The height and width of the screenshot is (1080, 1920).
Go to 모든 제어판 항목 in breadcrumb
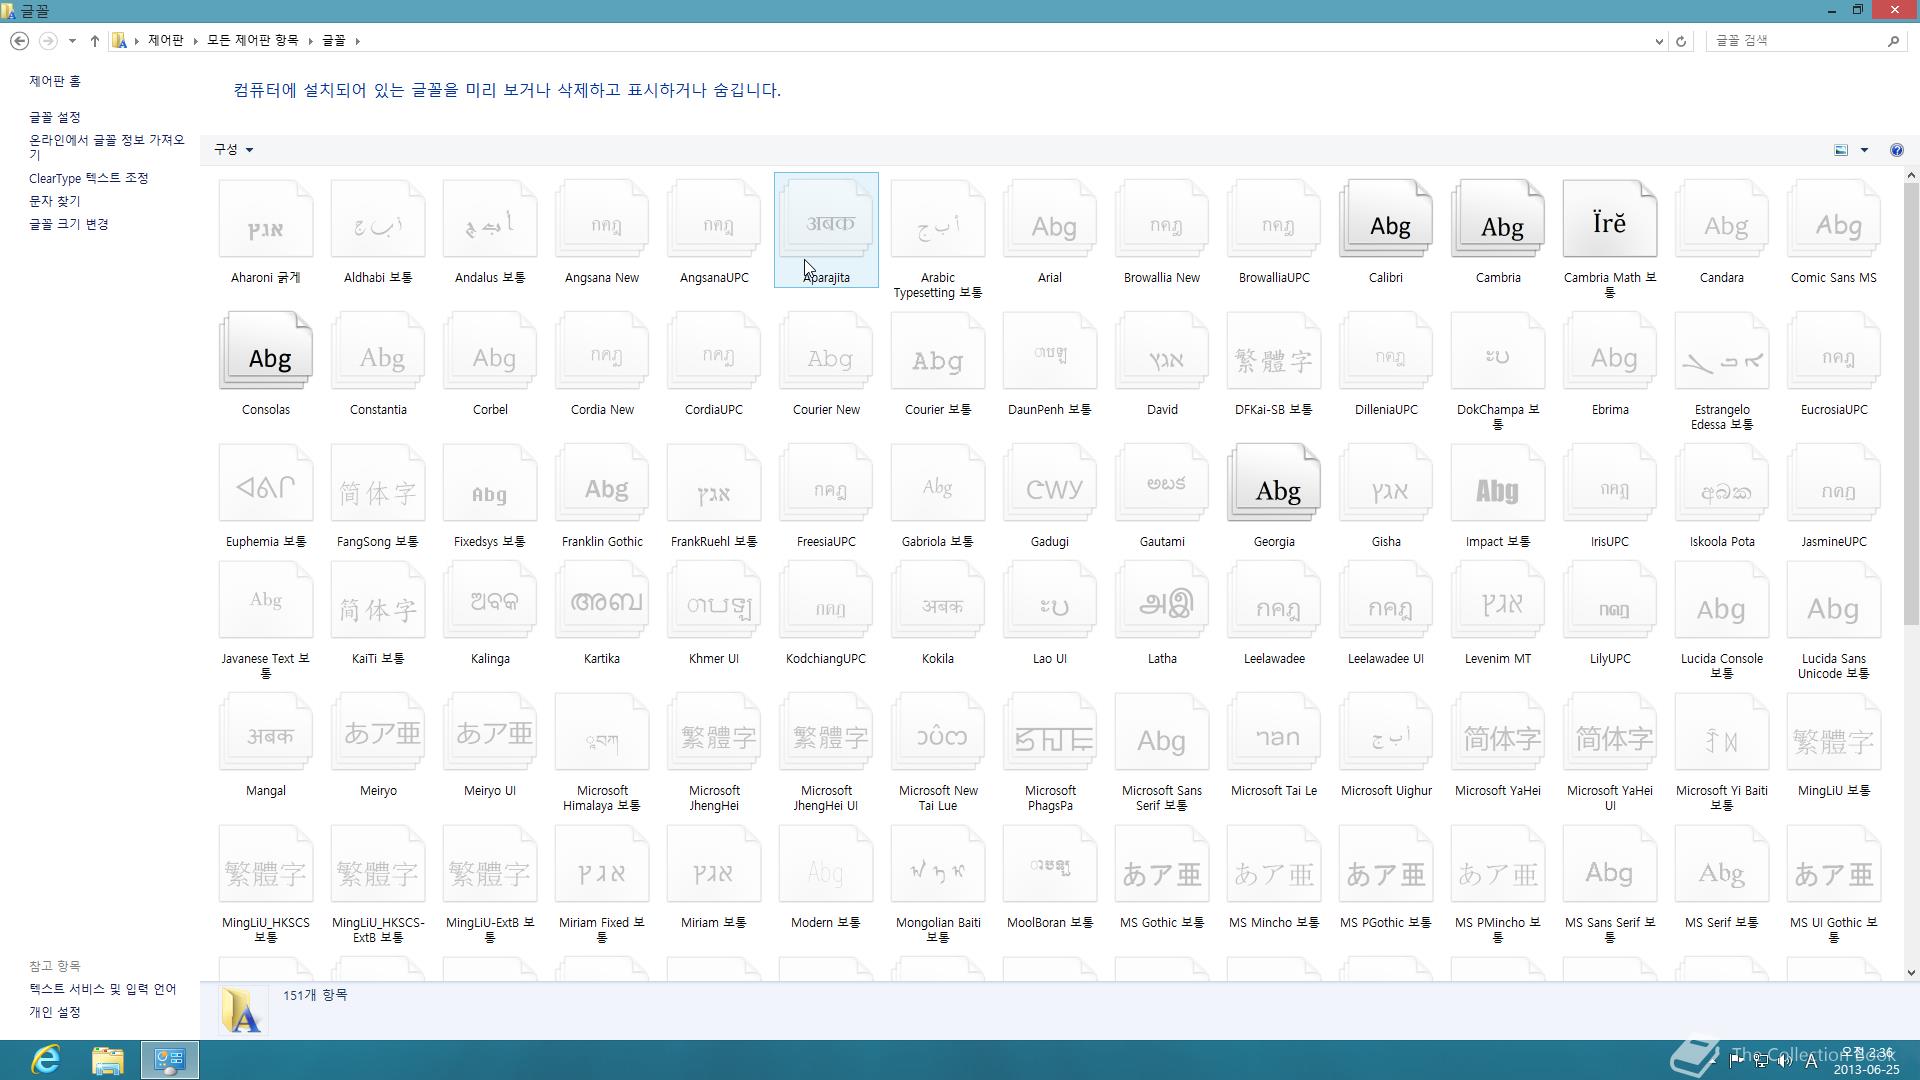(252, 40)
